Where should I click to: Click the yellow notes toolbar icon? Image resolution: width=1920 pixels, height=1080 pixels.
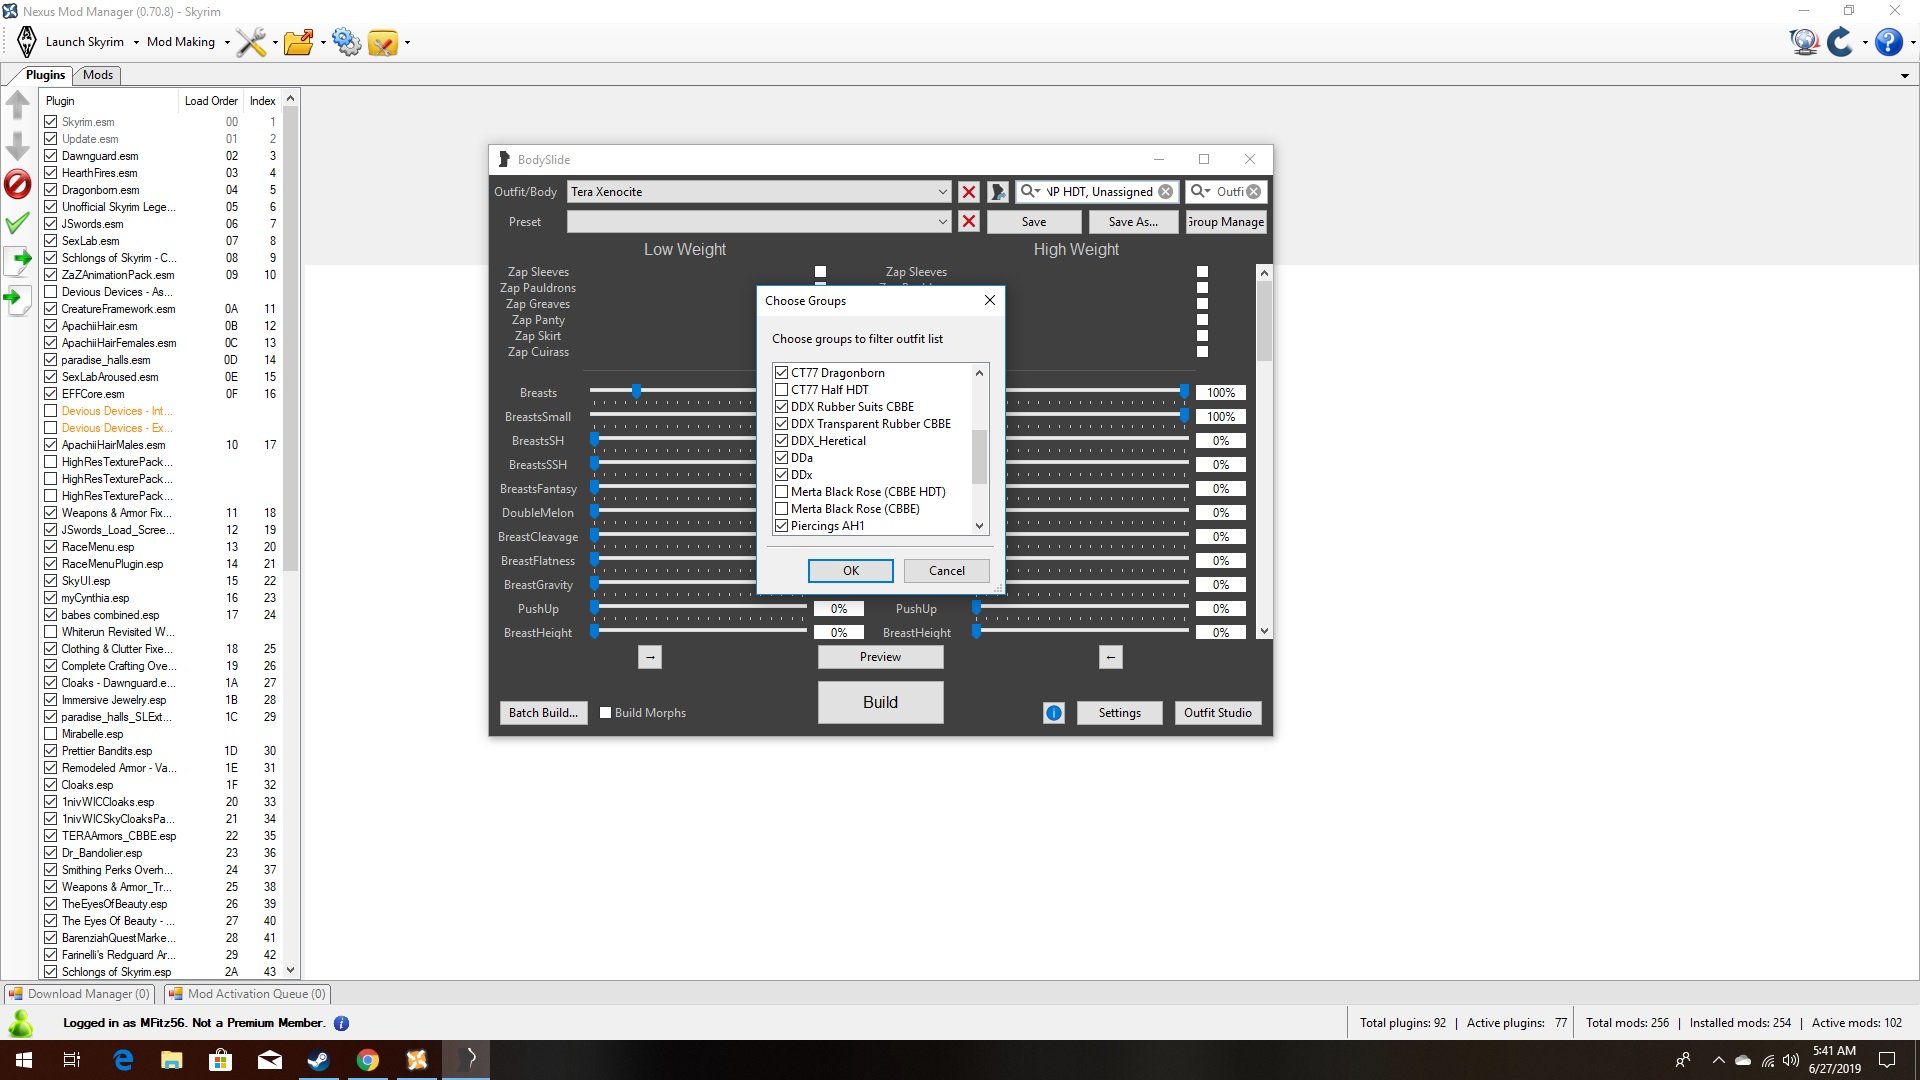(x=383, y=42)
